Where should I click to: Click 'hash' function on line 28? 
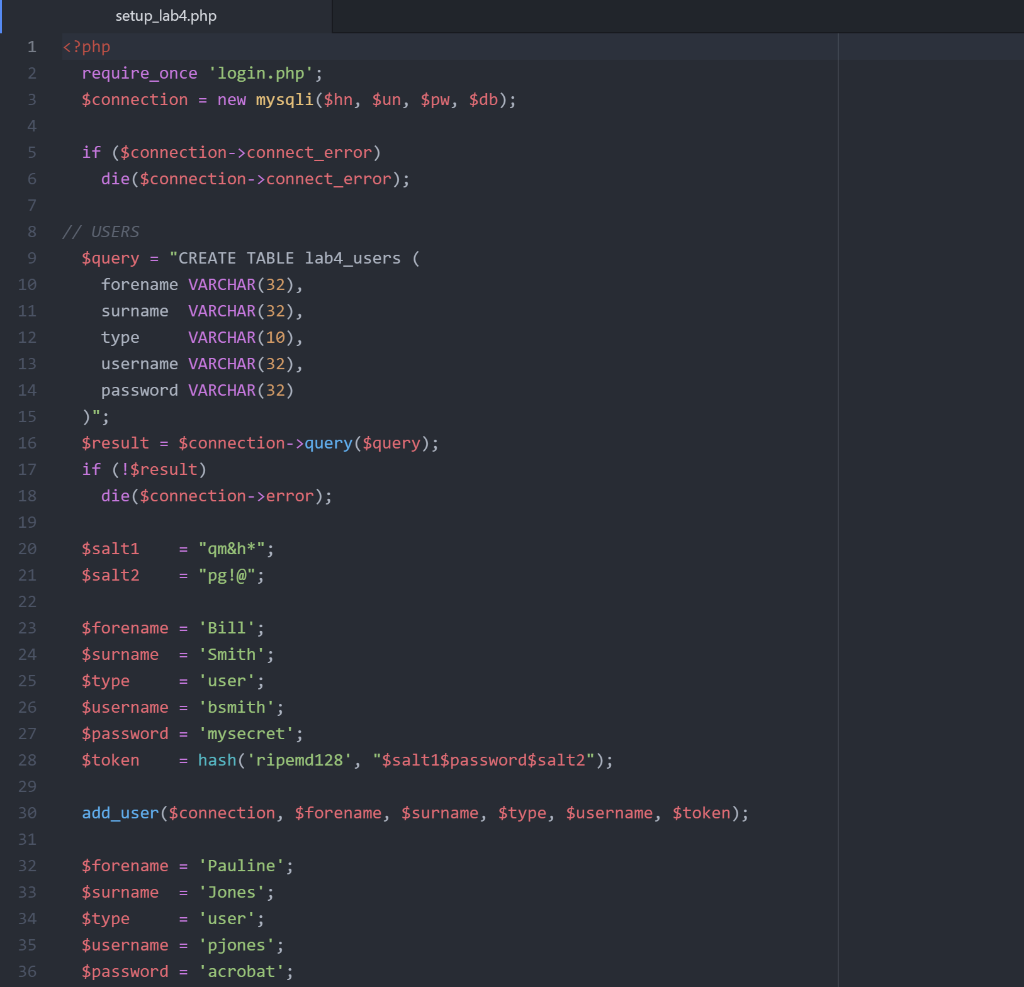coord(217,760)
